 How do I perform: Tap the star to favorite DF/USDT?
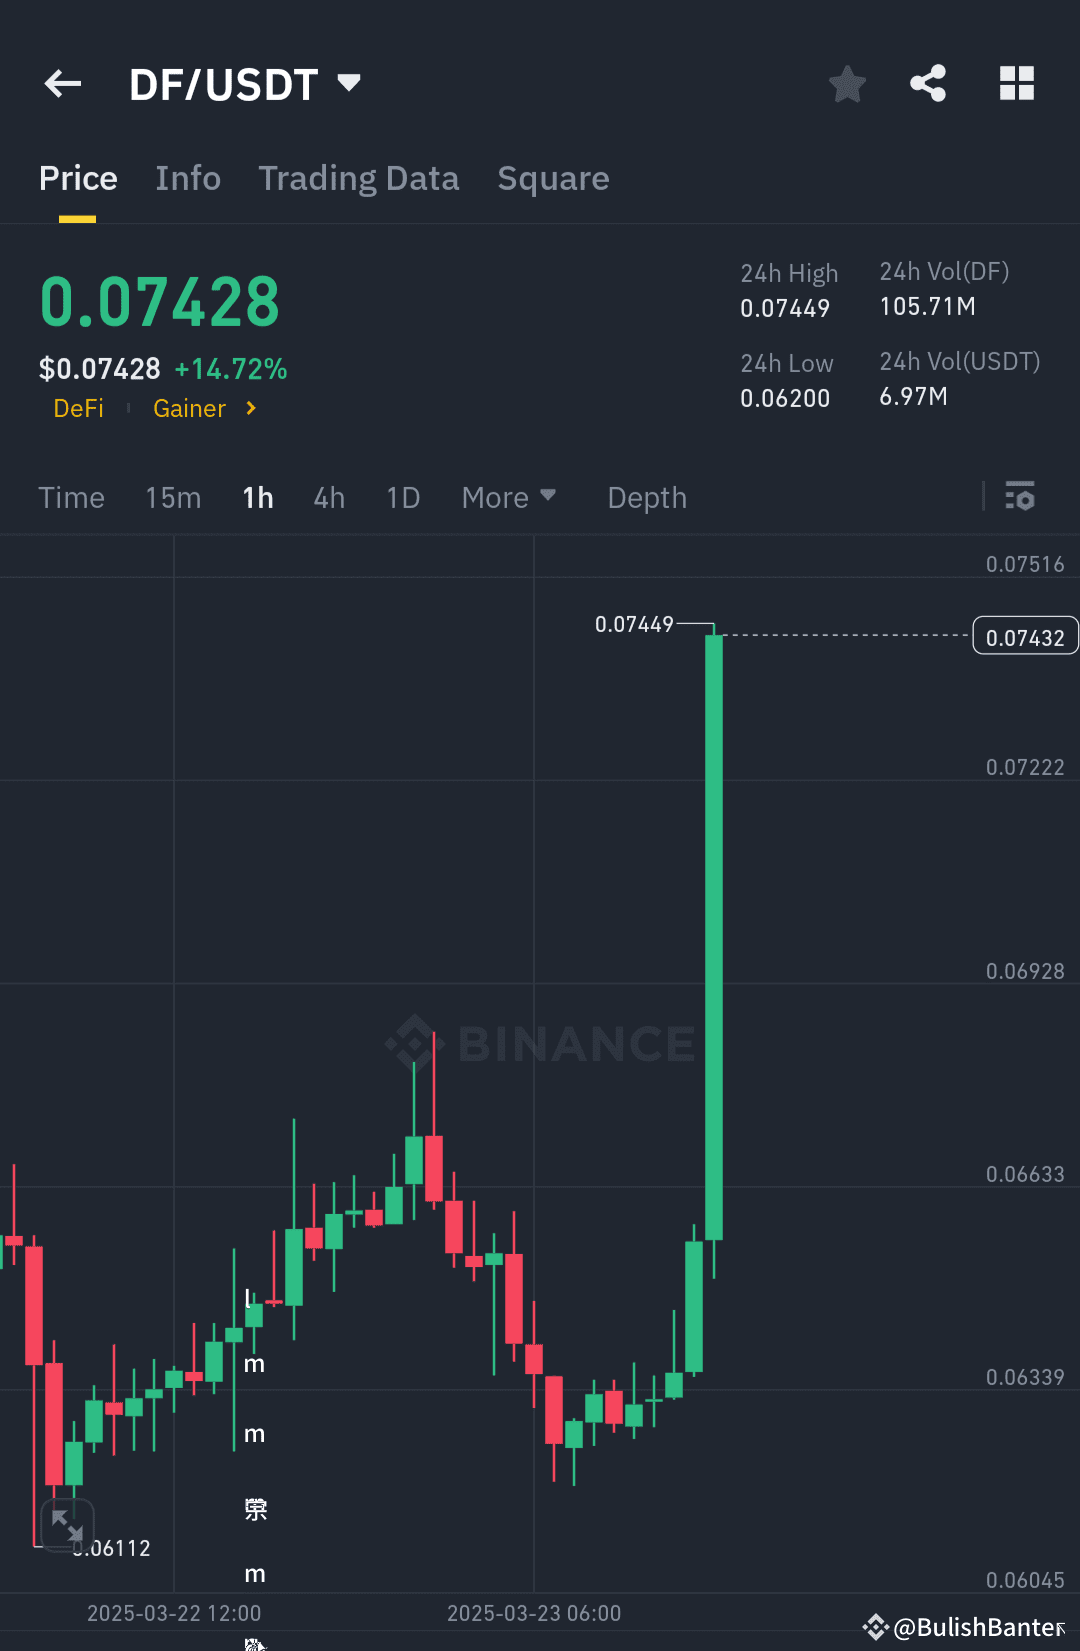847,84
